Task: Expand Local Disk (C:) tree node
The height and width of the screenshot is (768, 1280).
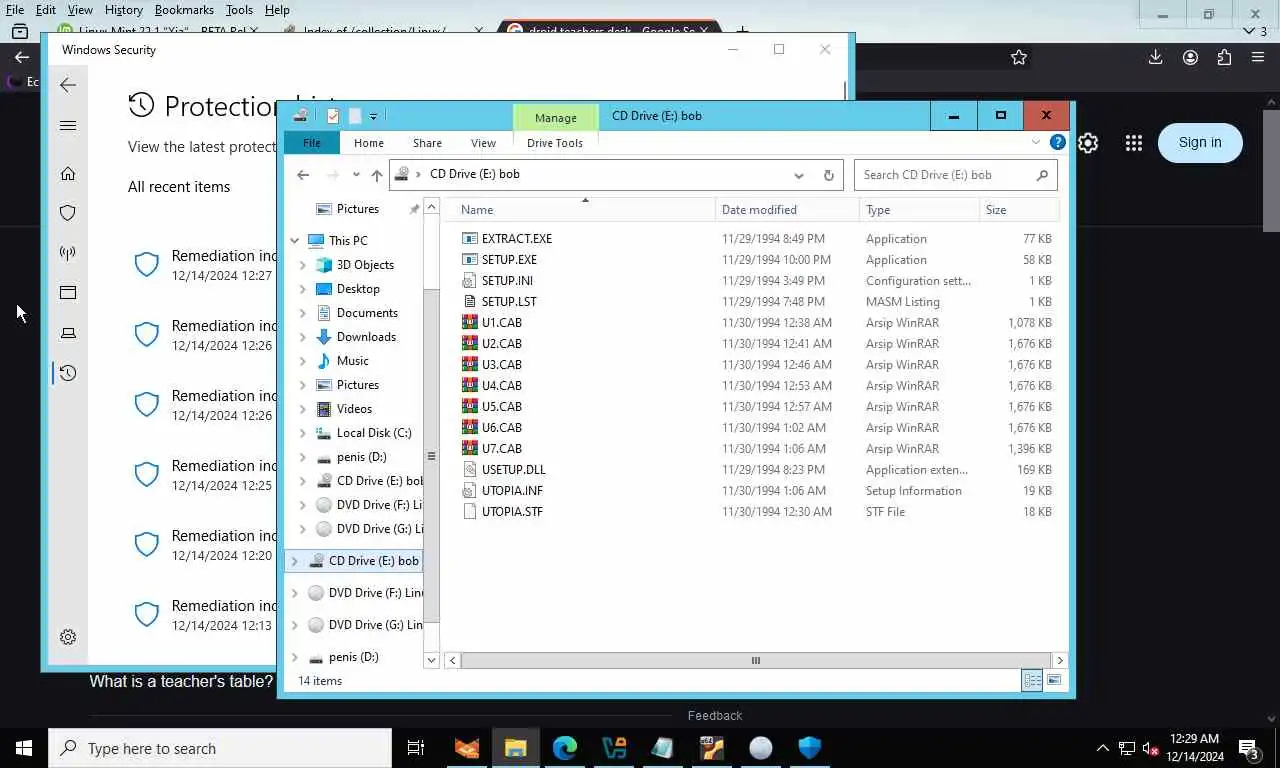Action: [x=303, y=433]
